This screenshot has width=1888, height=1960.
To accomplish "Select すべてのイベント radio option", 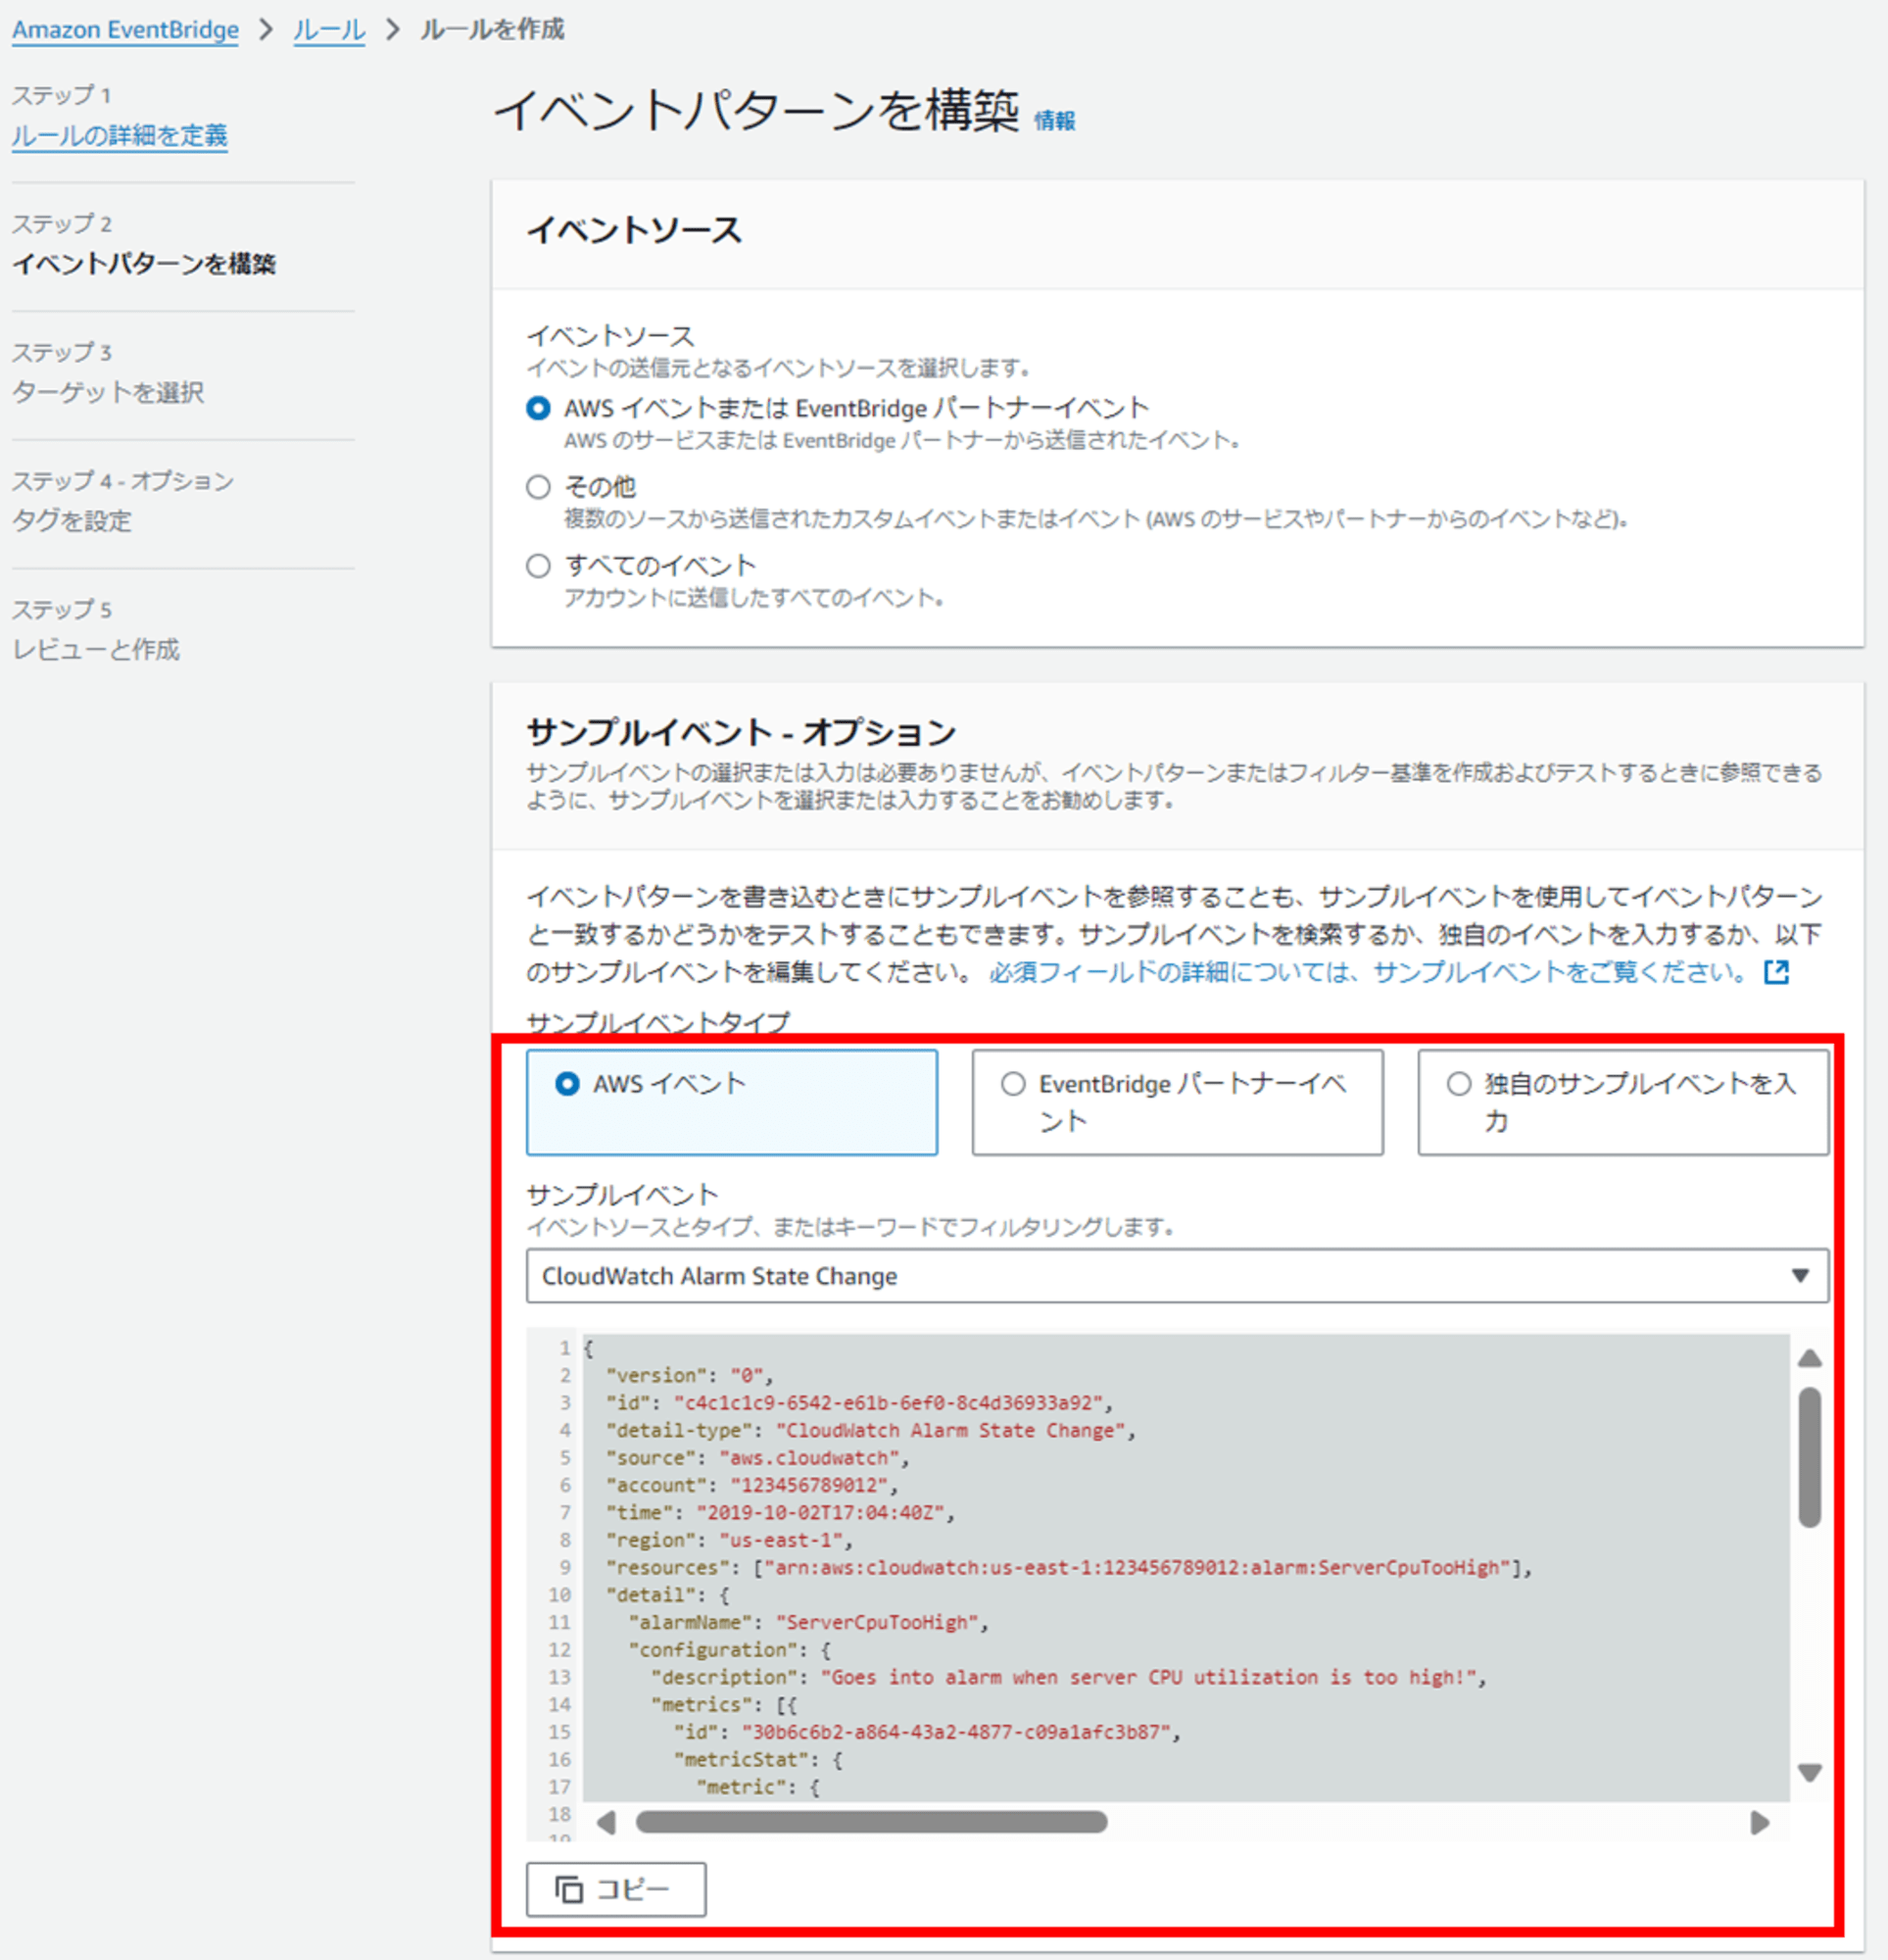I will tap(538, 566).
